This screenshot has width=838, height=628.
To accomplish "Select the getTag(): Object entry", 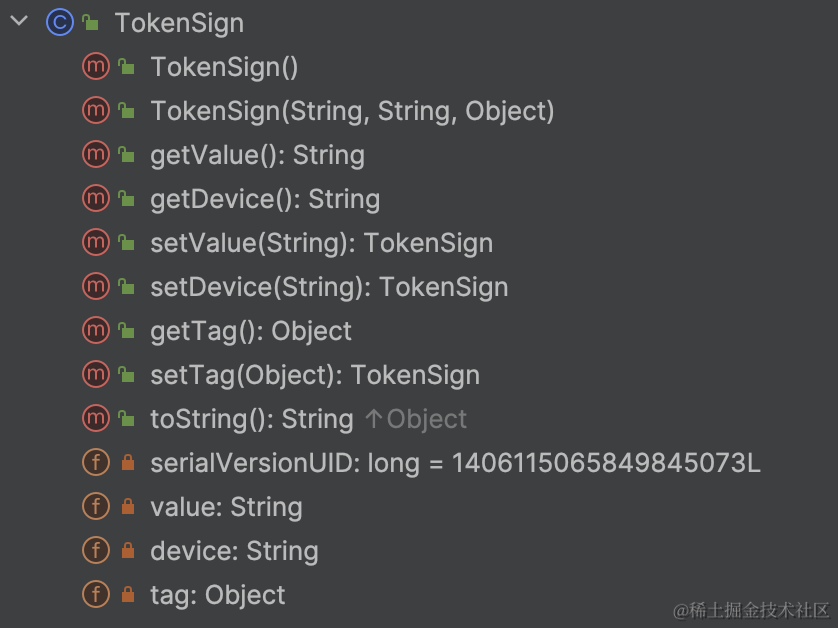I will pyautogui.click(x=250, y=331).
